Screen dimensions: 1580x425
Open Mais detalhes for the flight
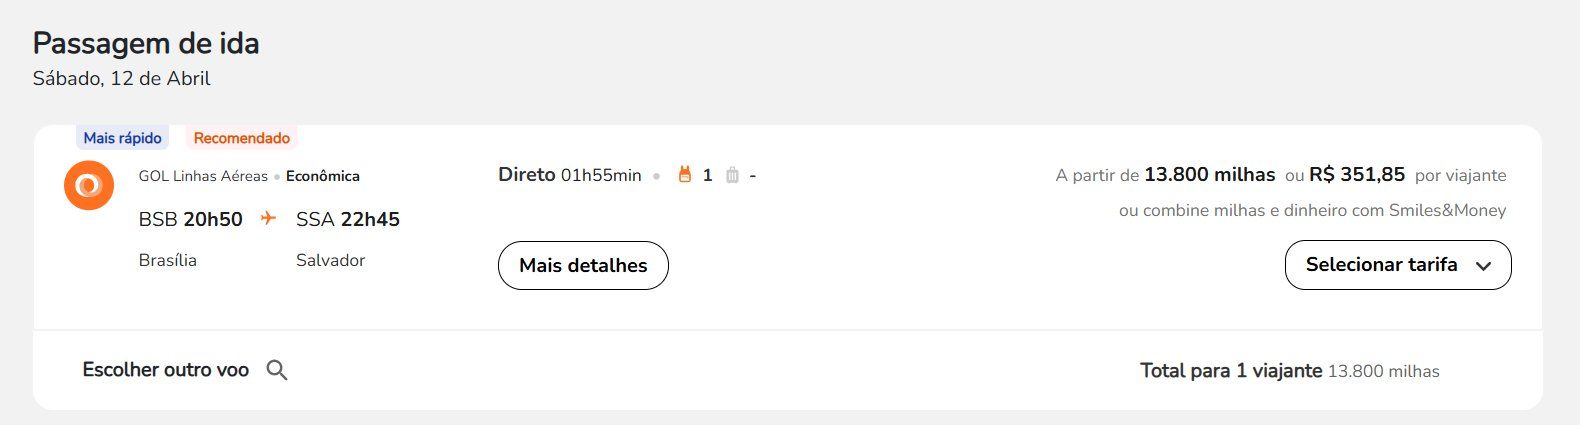pos(583,265)
